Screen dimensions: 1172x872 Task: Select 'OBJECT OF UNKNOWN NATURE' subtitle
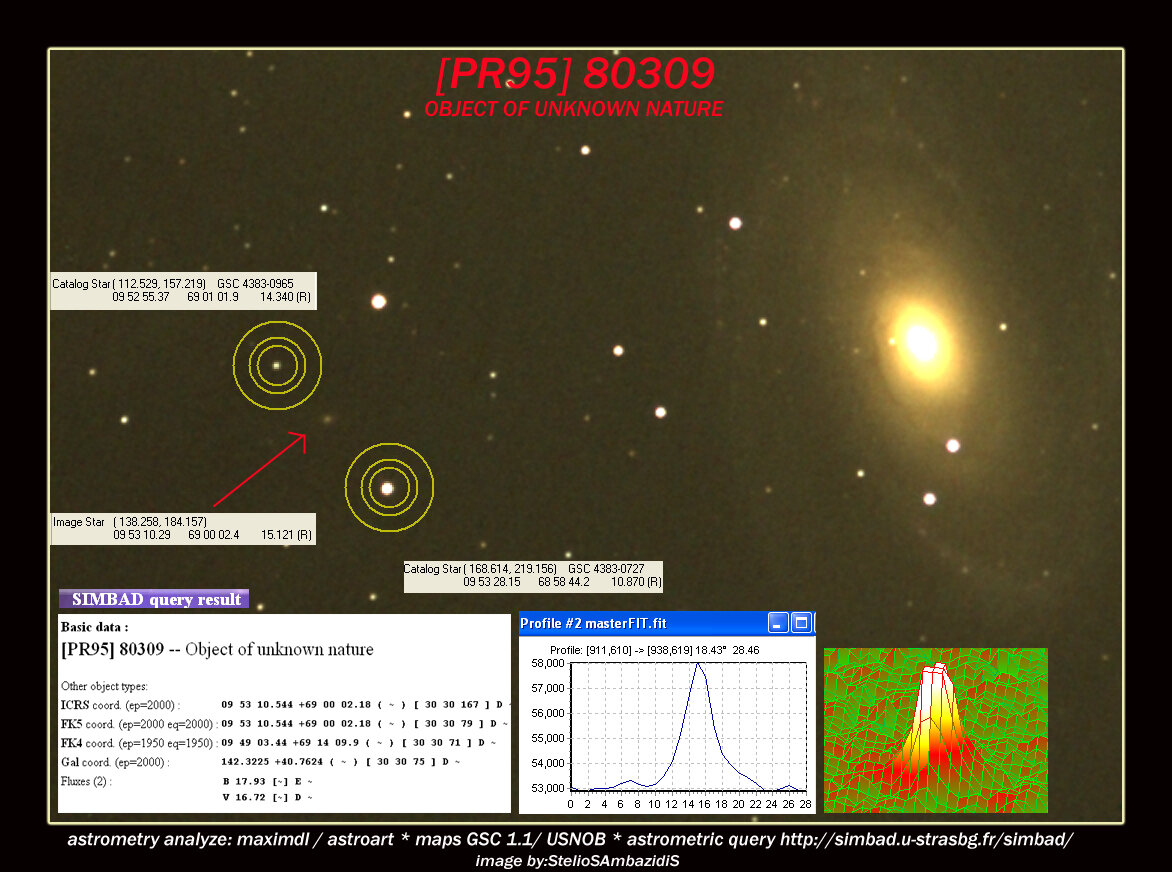pos(573,109)
